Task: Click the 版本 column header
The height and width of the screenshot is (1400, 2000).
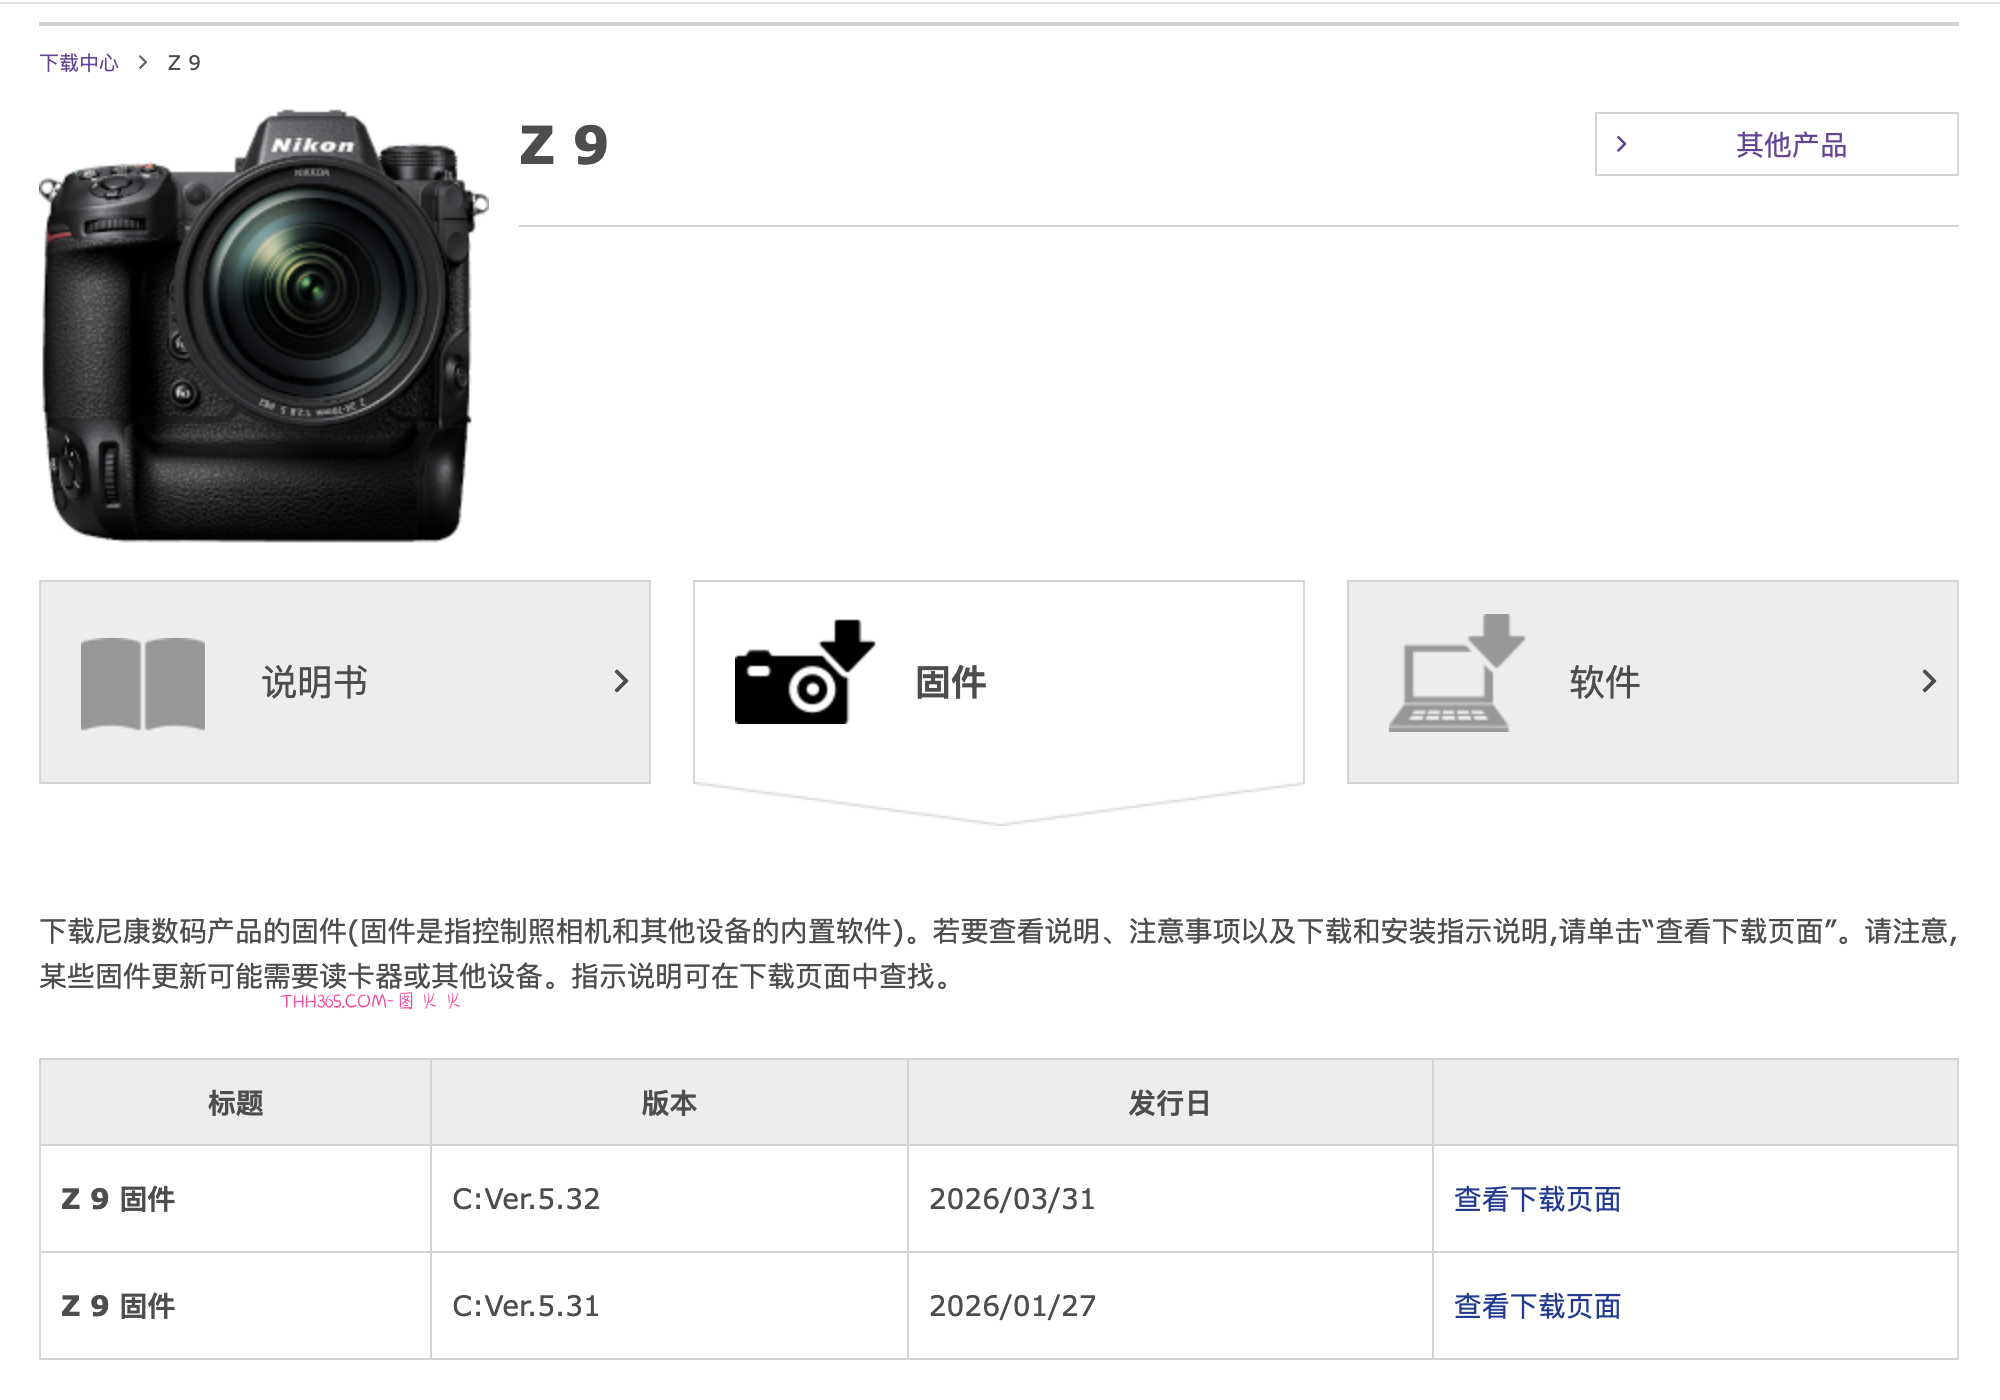Action: click(x=669, y=1103)
